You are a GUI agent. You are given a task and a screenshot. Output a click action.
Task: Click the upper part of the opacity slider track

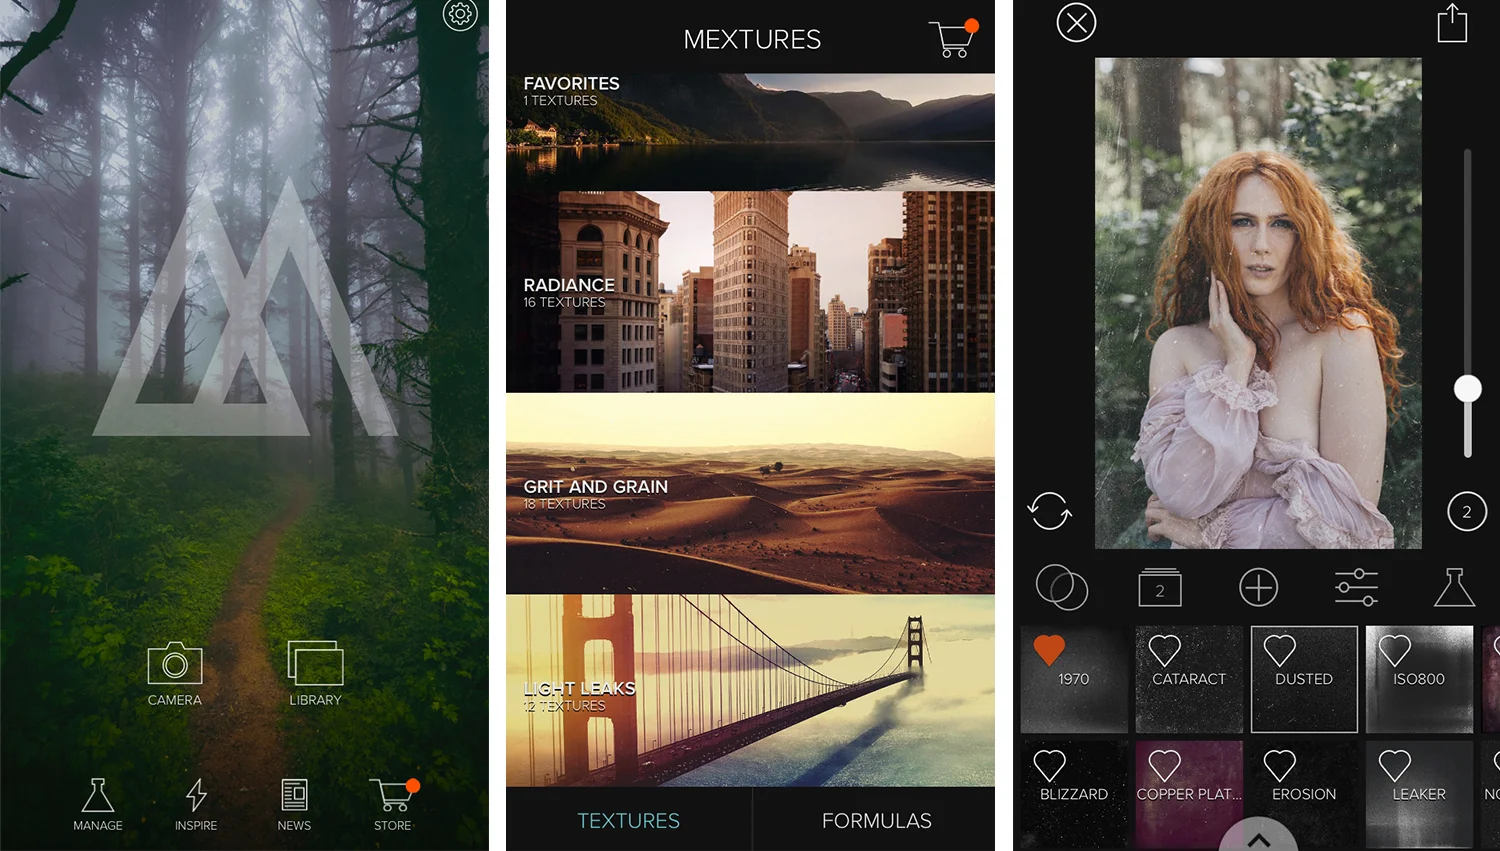click(x=1467, y=260)
